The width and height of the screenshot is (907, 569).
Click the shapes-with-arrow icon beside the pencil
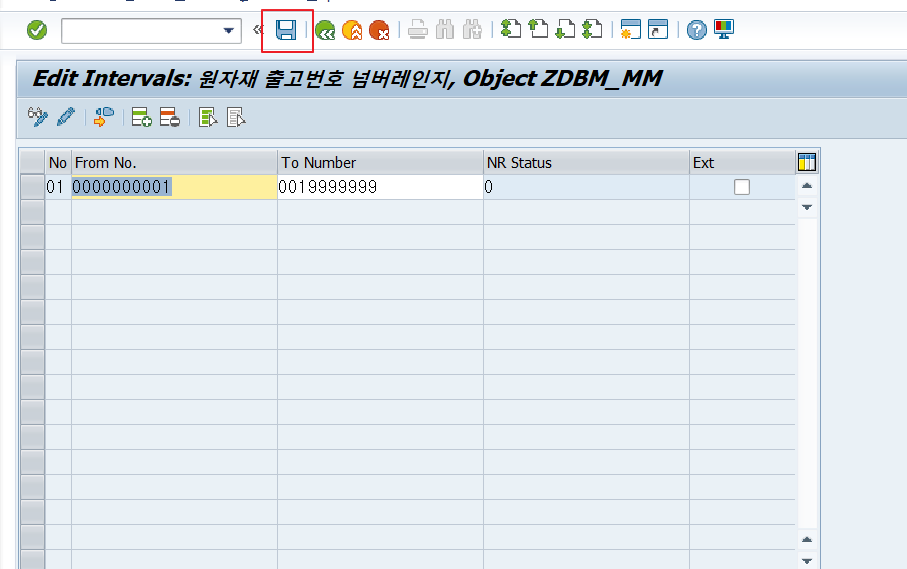point(104,117)
